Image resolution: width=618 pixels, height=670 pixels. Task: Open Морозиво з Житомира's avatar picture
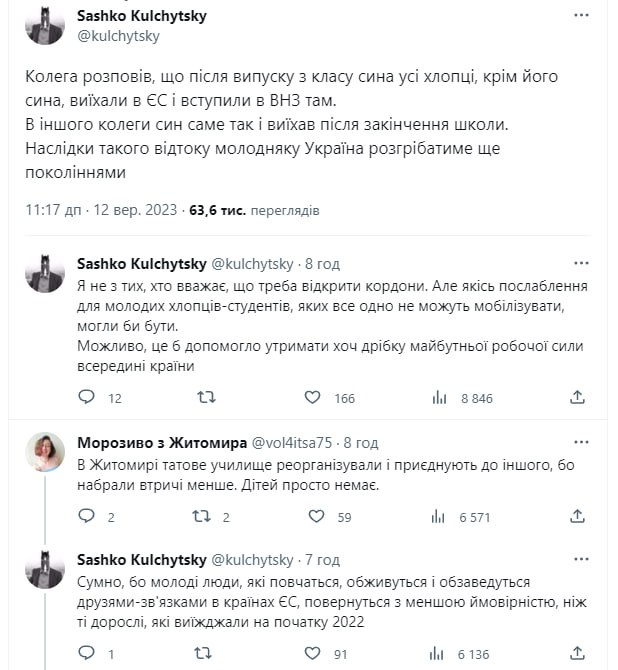pos(45,452)
